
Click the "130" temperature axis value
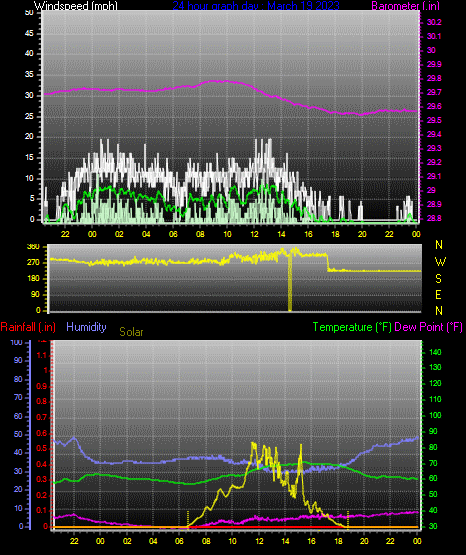click(435, 367)
